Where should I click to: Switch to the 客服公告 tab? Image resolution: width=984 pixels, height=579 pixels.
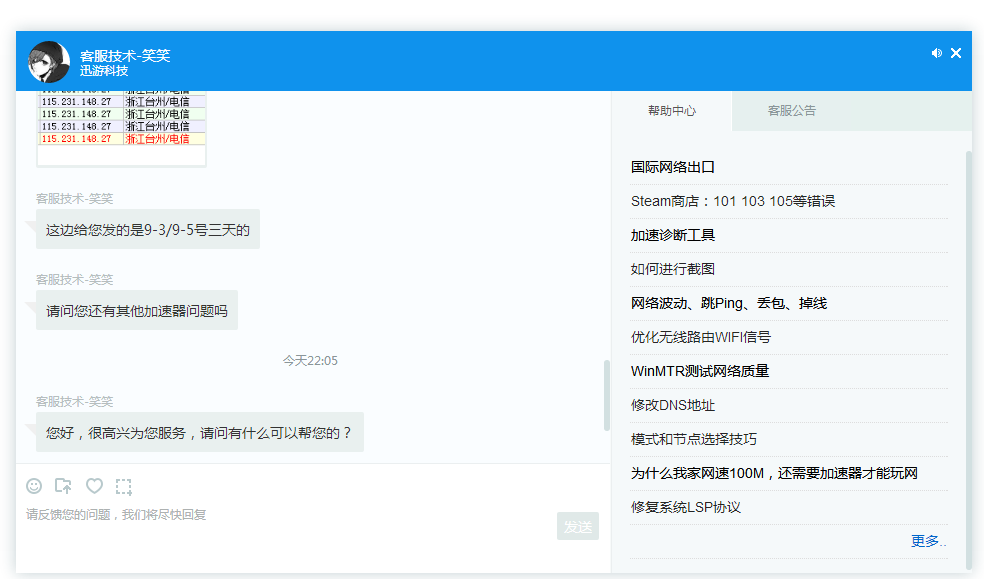[792, 111]
